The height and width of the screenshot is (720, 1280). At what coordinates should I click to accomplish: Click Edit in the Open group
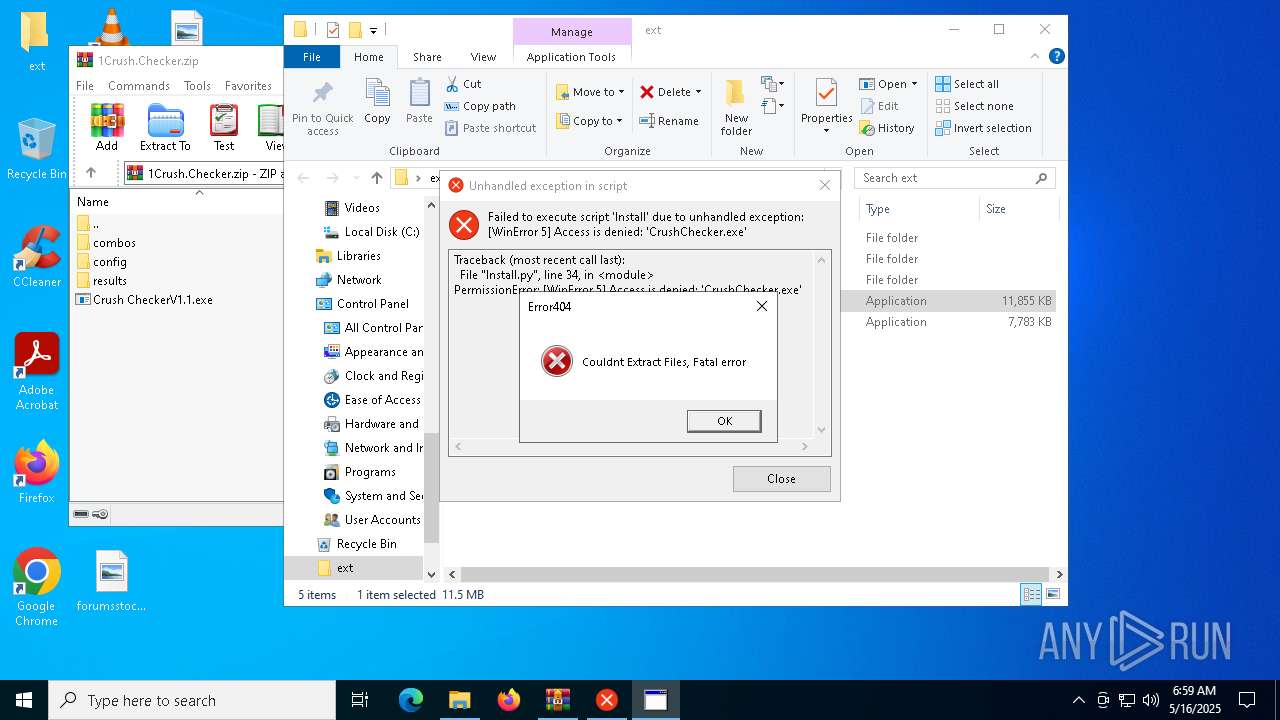pyautogui.click(x=879, y=106)
